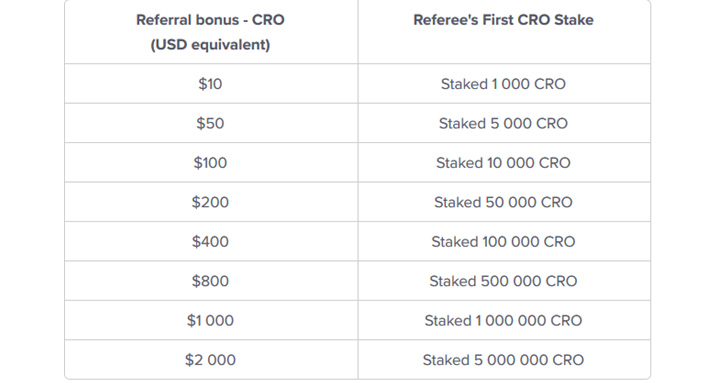The height and width of the screenshot is (383, 725).
Task: Select the $50 referral bonus cell
Action: click(x=210, y=123)
